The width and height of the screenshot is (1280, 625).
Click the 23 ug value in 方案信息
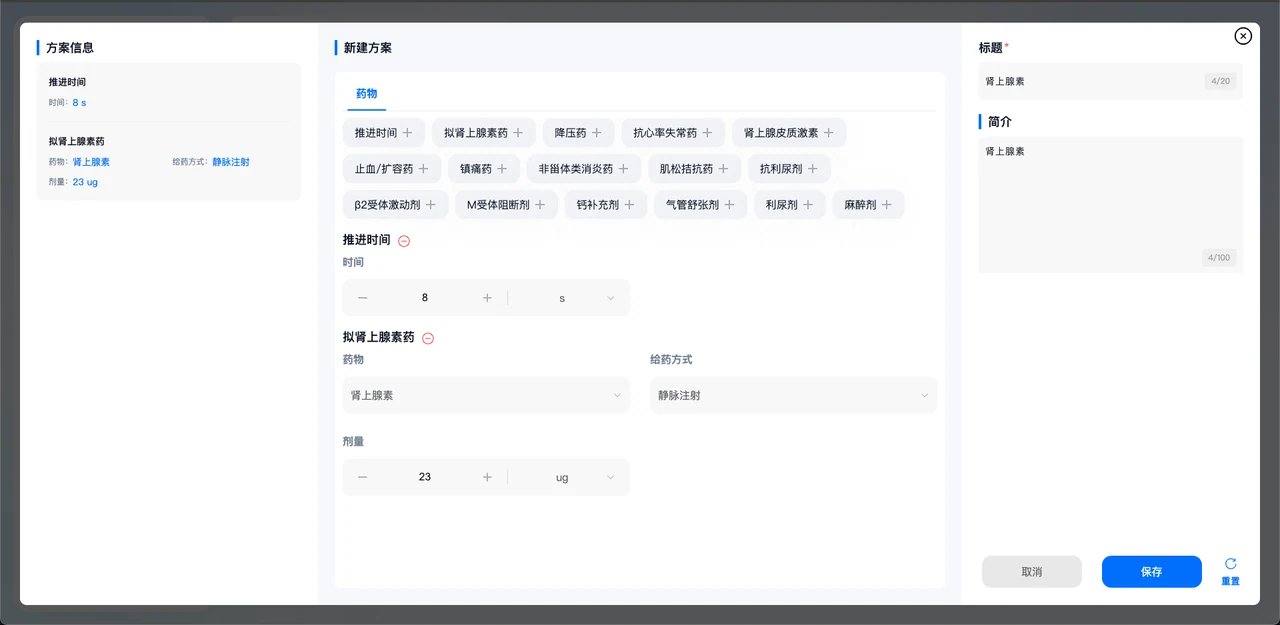point(85,182)
